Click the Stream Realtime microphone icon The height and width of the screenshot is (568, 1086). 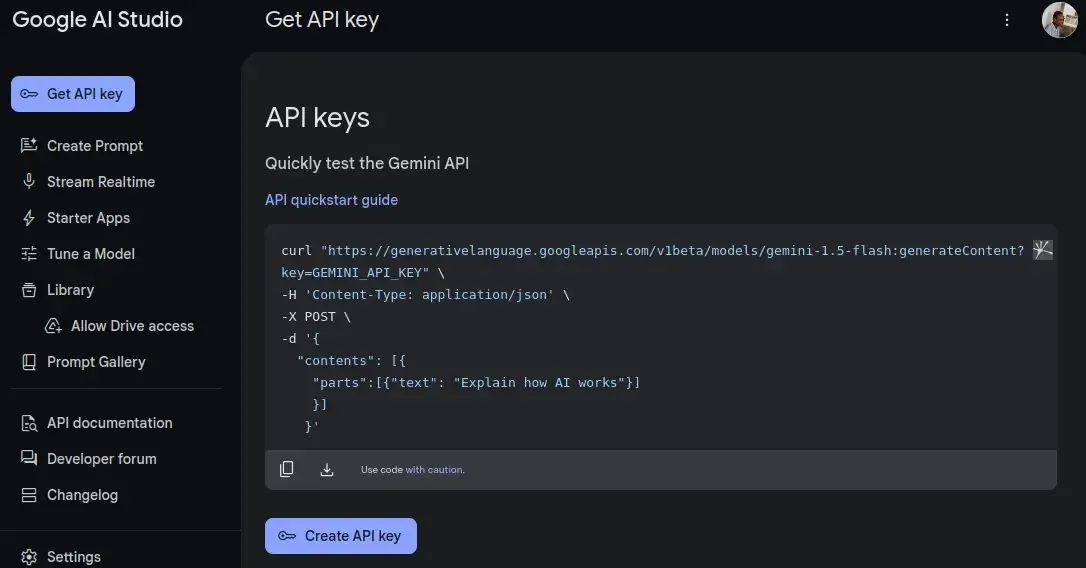pos(29,182)
